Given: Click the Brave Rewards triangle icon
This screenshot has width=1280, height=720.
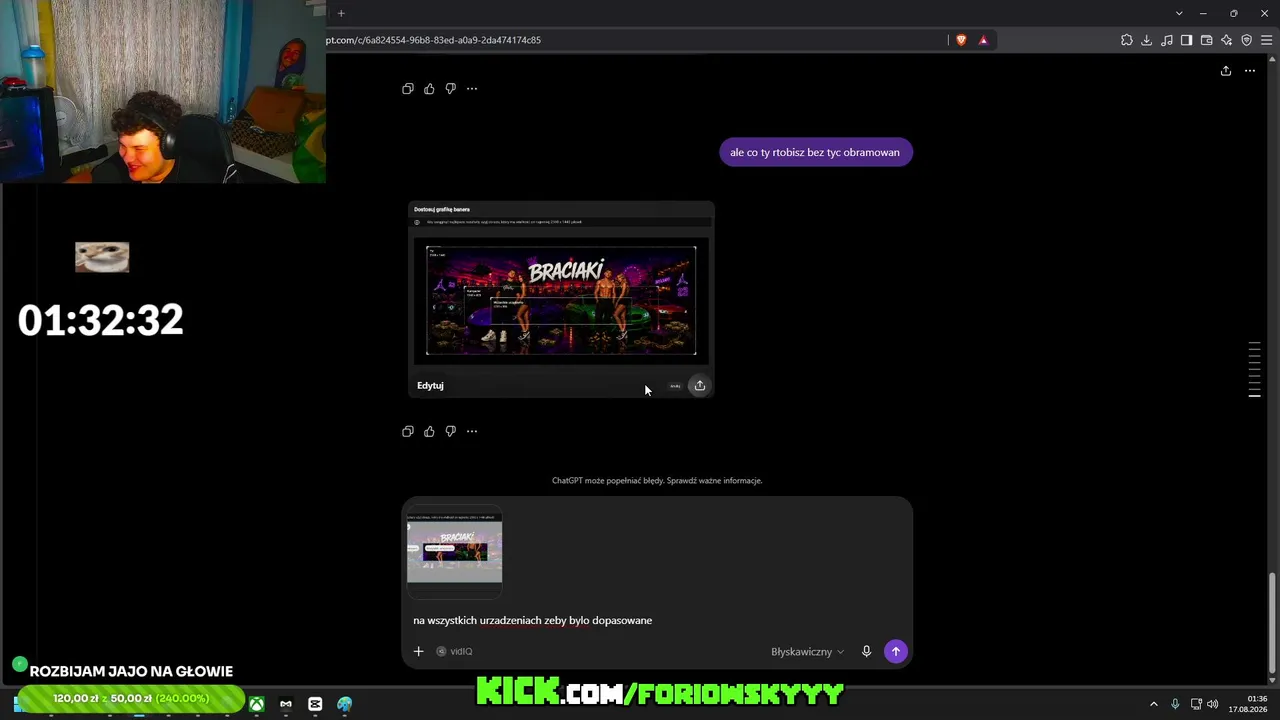Looking at the screenshot, I should coord(983,40).
